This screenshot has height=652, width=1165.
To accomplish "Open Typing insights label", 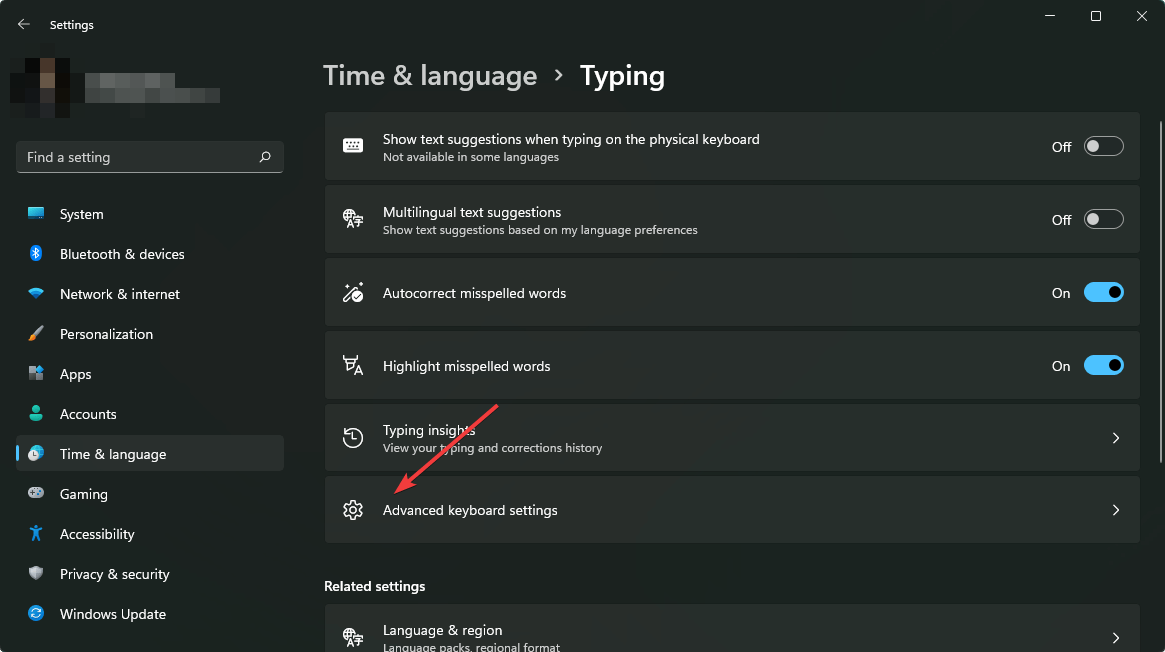I will [429, 430].
